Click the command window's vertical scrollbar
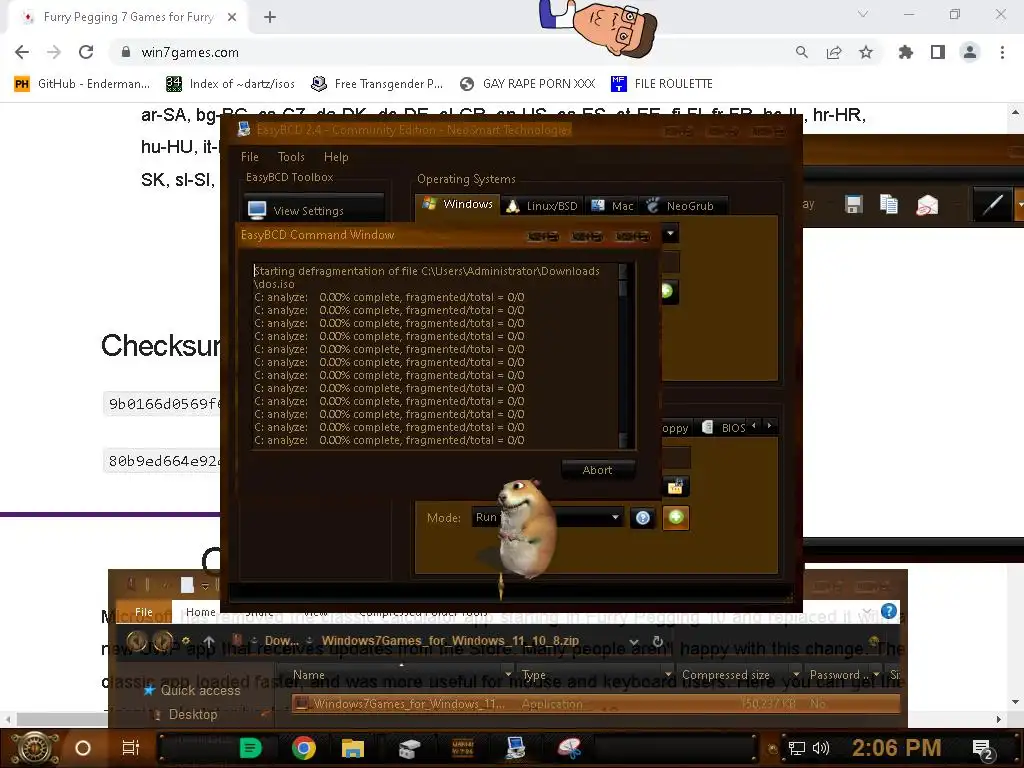 coord(623,355)
